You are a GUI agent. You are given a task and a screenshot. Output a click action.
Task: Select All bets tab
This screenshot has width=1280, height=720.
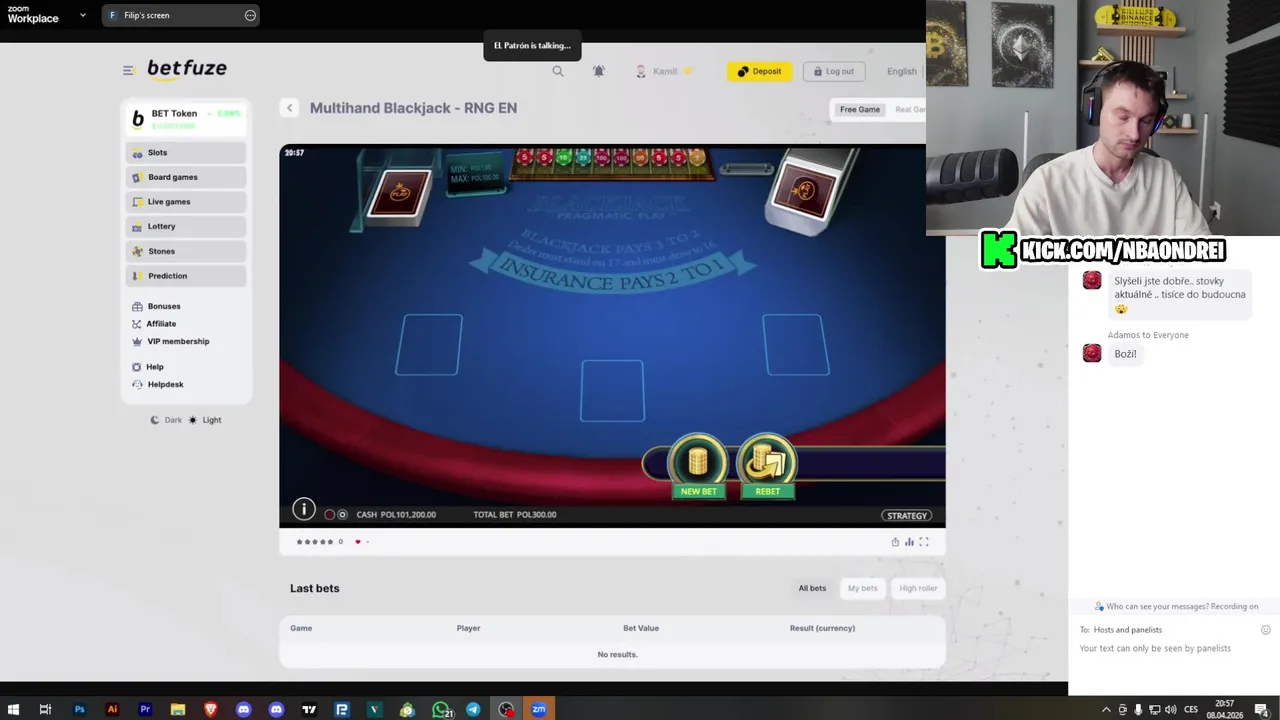812,588
